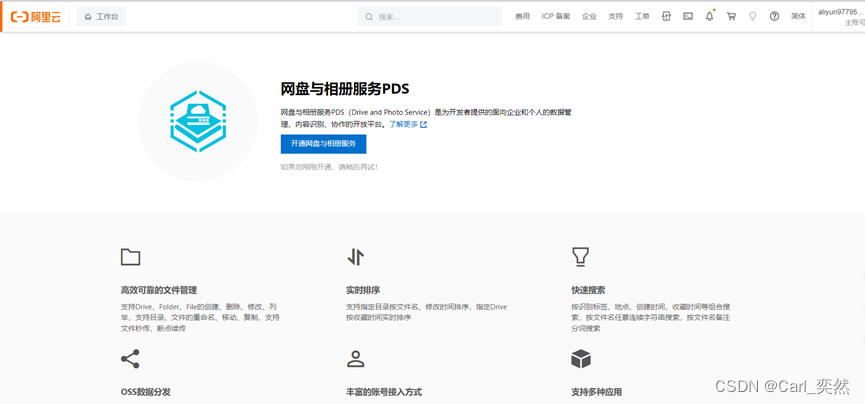Click the folder icon for file management
Screen dimensions: 865x404
point(130,257)
